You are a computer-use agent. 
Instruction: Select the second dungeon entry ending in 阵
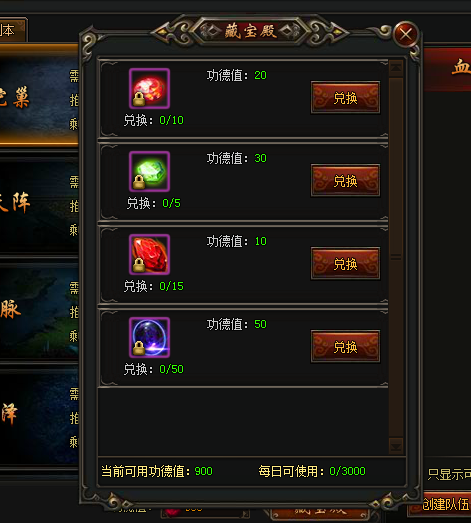click(39, 204)
